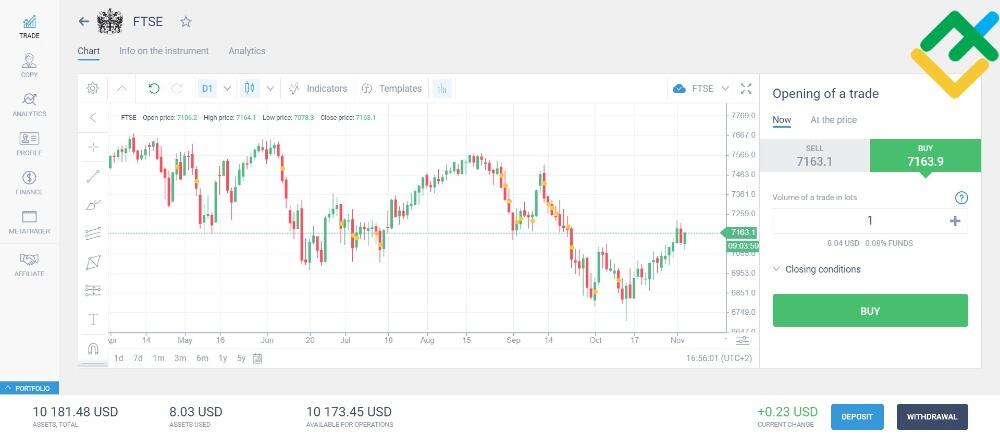
Task: Expand the chart type dropdown arrow
Action: click(x=270, y=89)
